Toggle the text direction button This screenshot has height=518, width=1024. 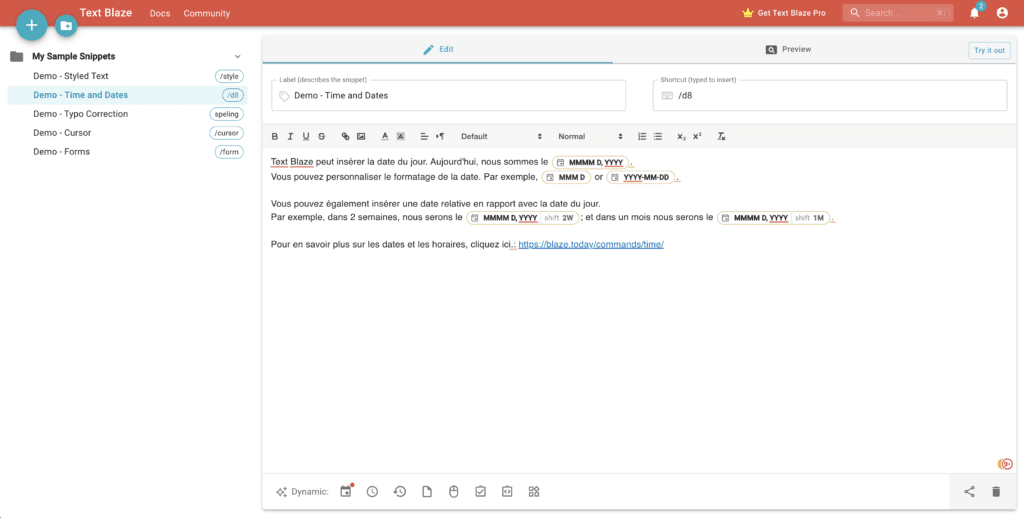pyautogui.click(x=440, y=137)
